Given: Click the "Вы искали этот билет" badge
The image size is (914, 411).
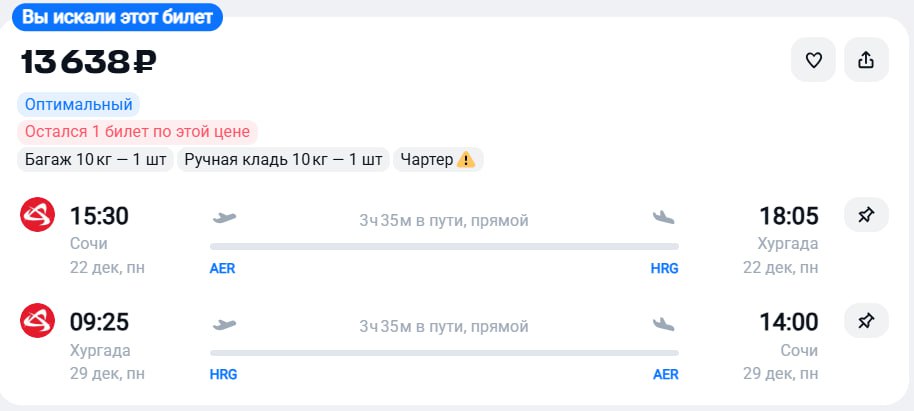Looking at the screenshot, I should [117, 18].
